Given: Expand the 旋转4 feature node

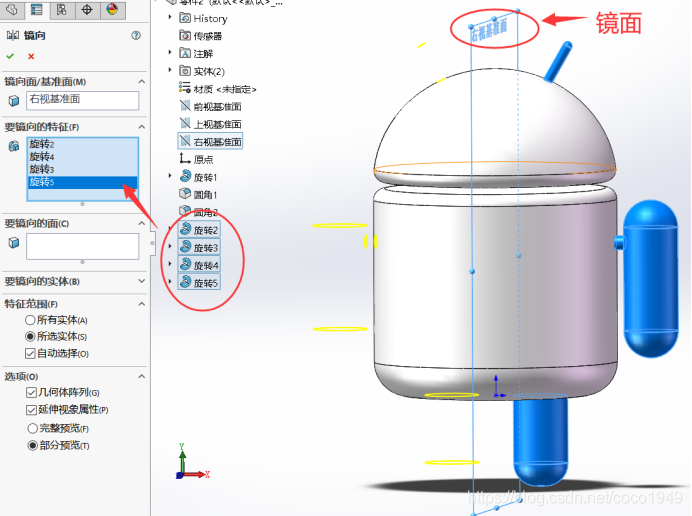Looking at the screenshot, I should click(170, 264).
